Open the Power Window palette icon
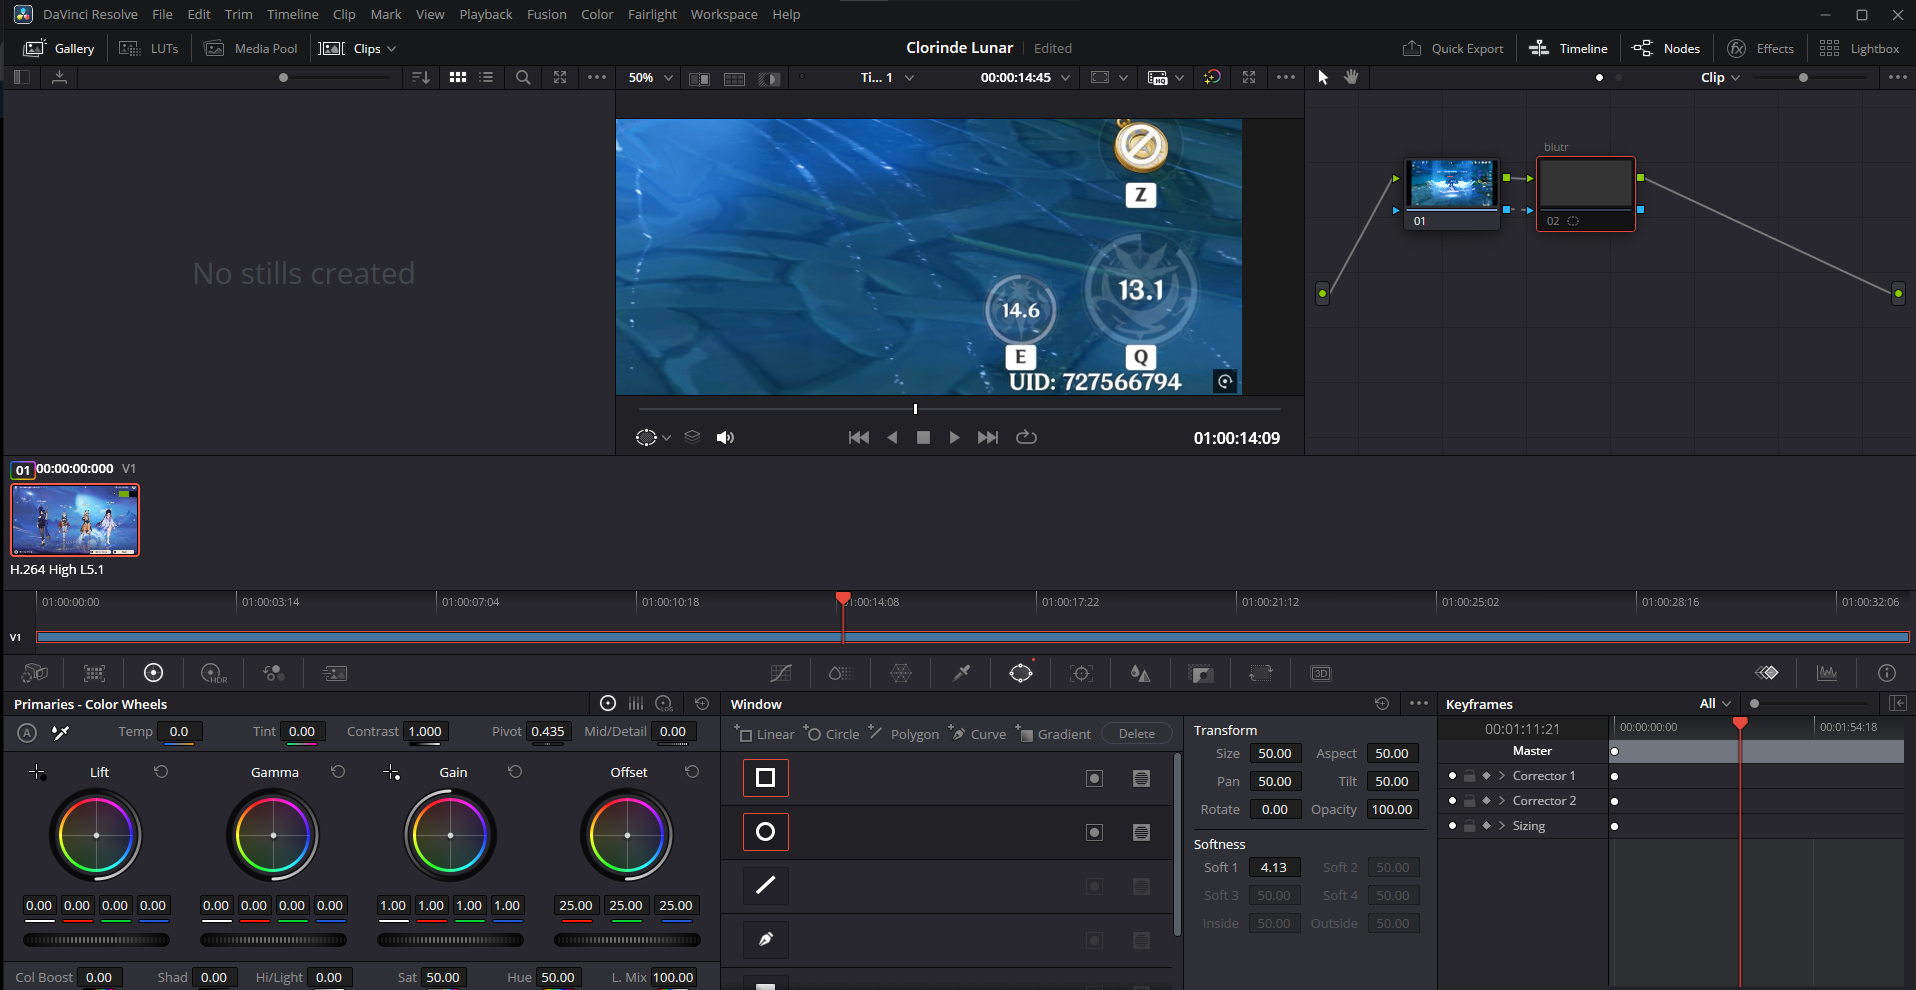1916x990 pixels. tap(1021, 673)
